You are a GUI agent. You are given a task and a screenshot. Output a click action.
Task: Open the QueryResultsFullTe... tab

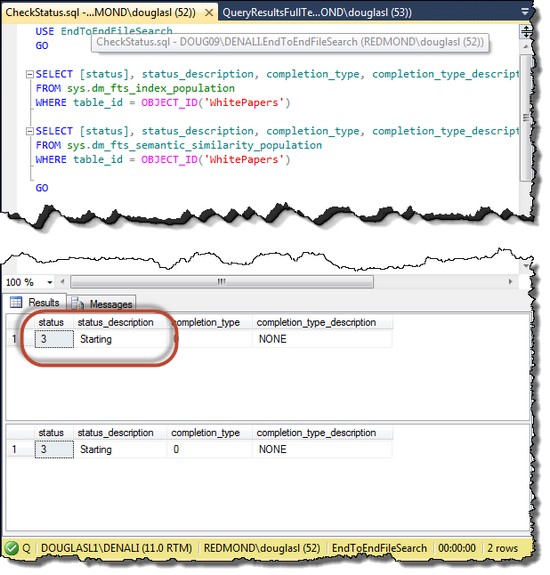tap(317, 12)
